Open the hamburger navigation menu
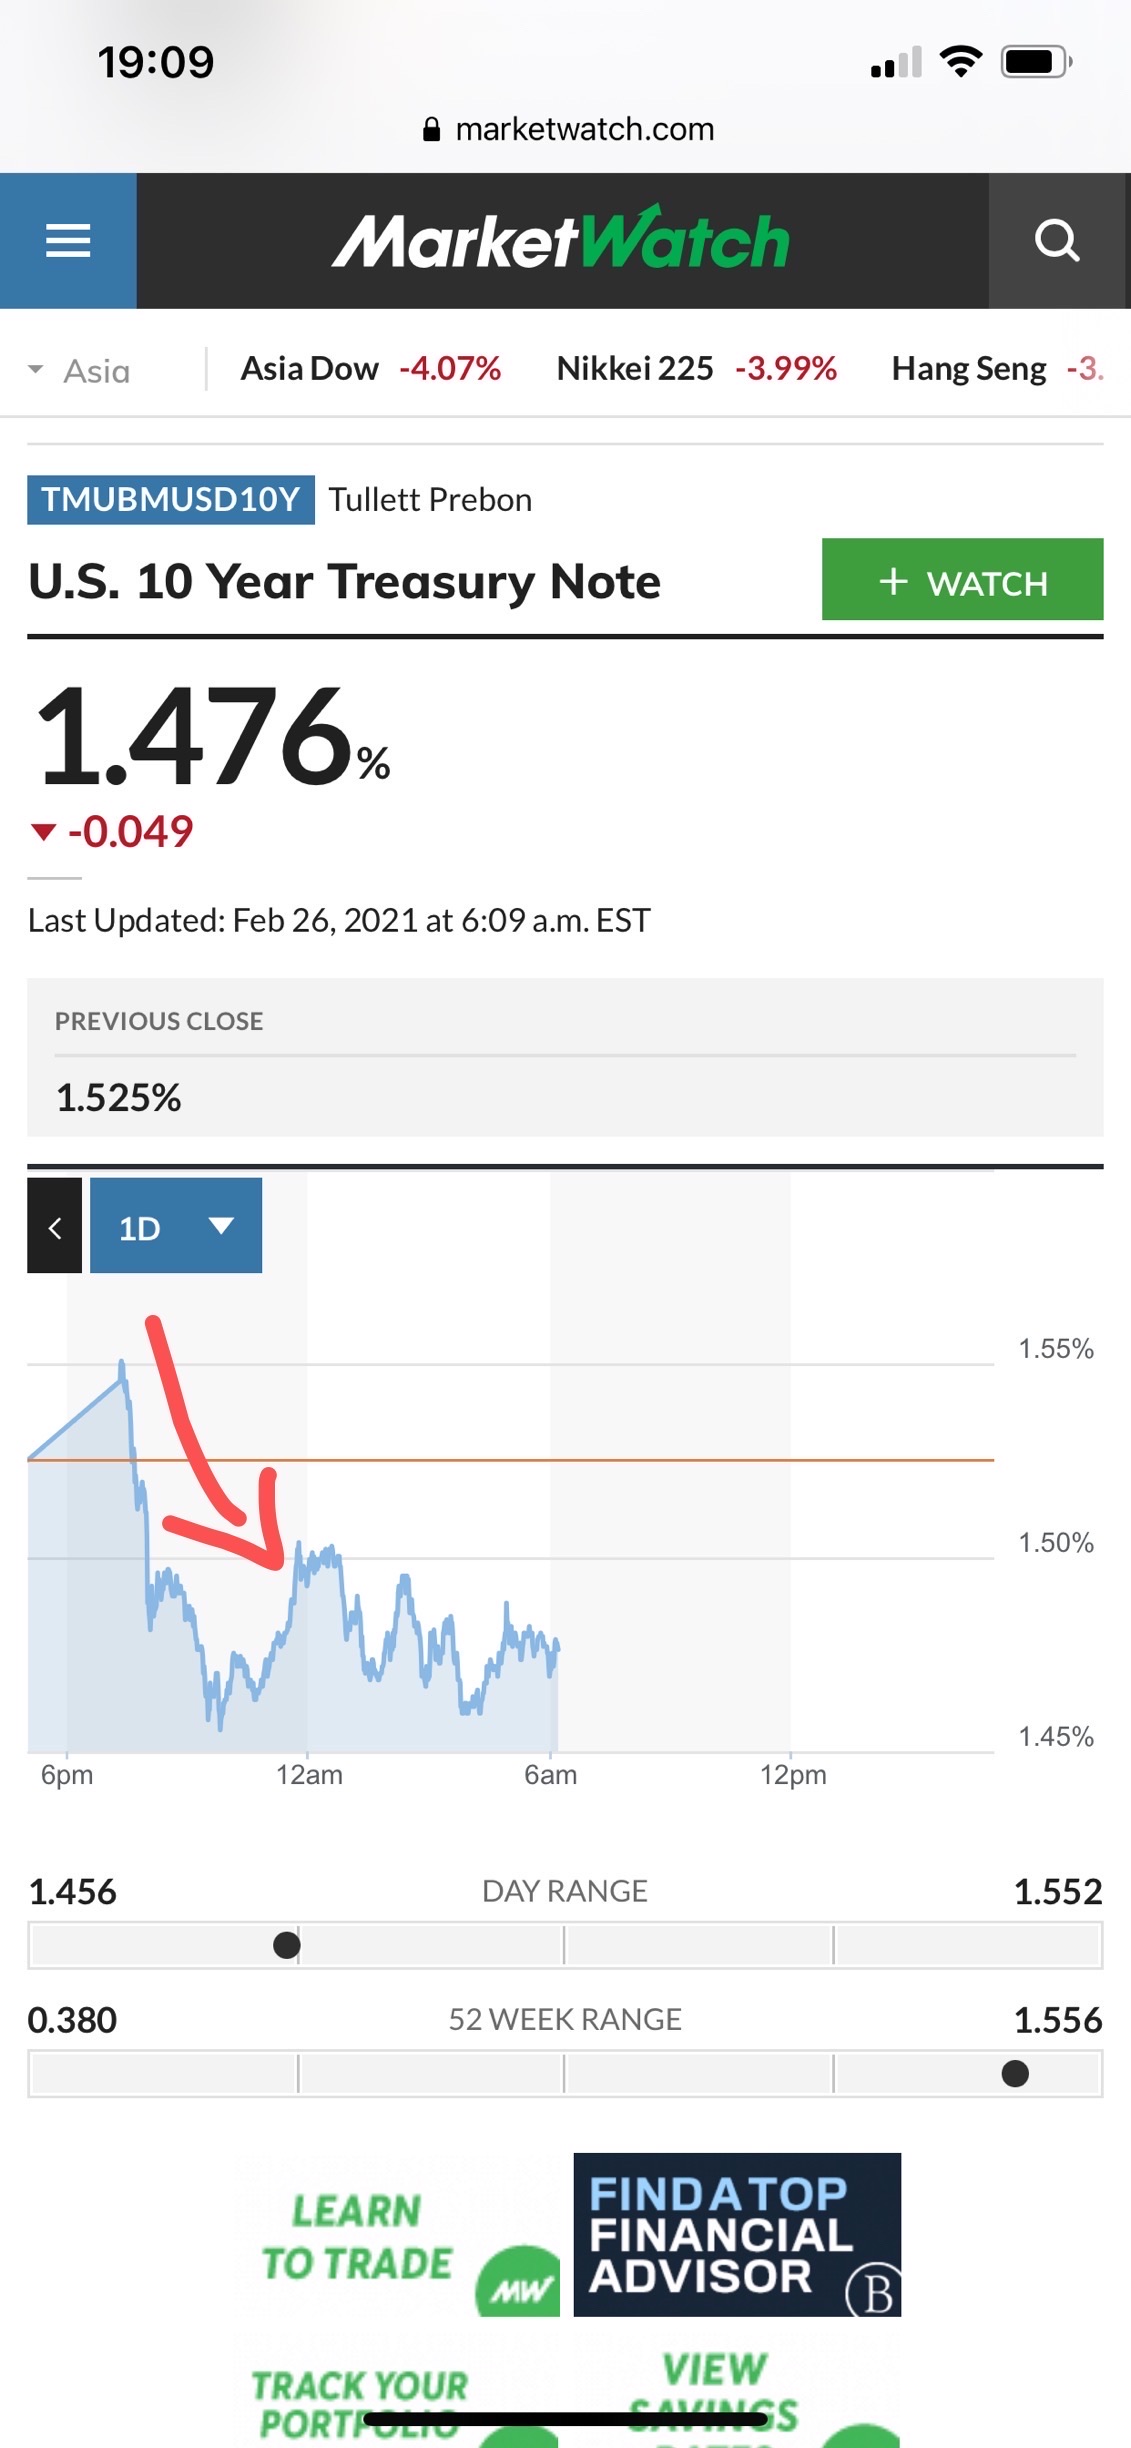The width and height of the screenshot is (1131, 2448). point(68,241)
